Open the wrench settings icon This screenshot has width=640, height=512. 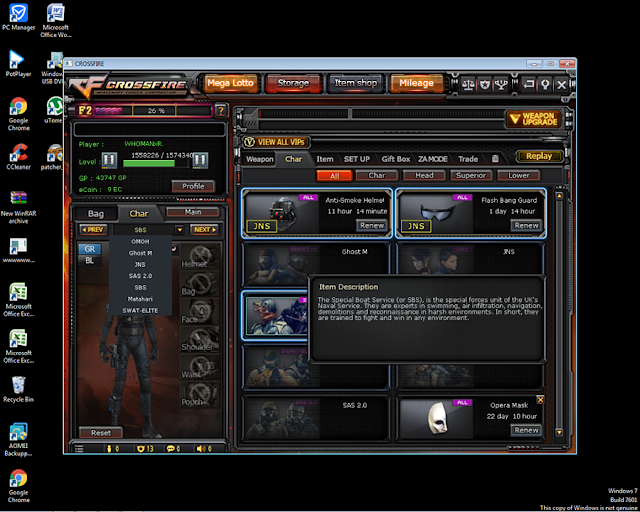point(545,85)
